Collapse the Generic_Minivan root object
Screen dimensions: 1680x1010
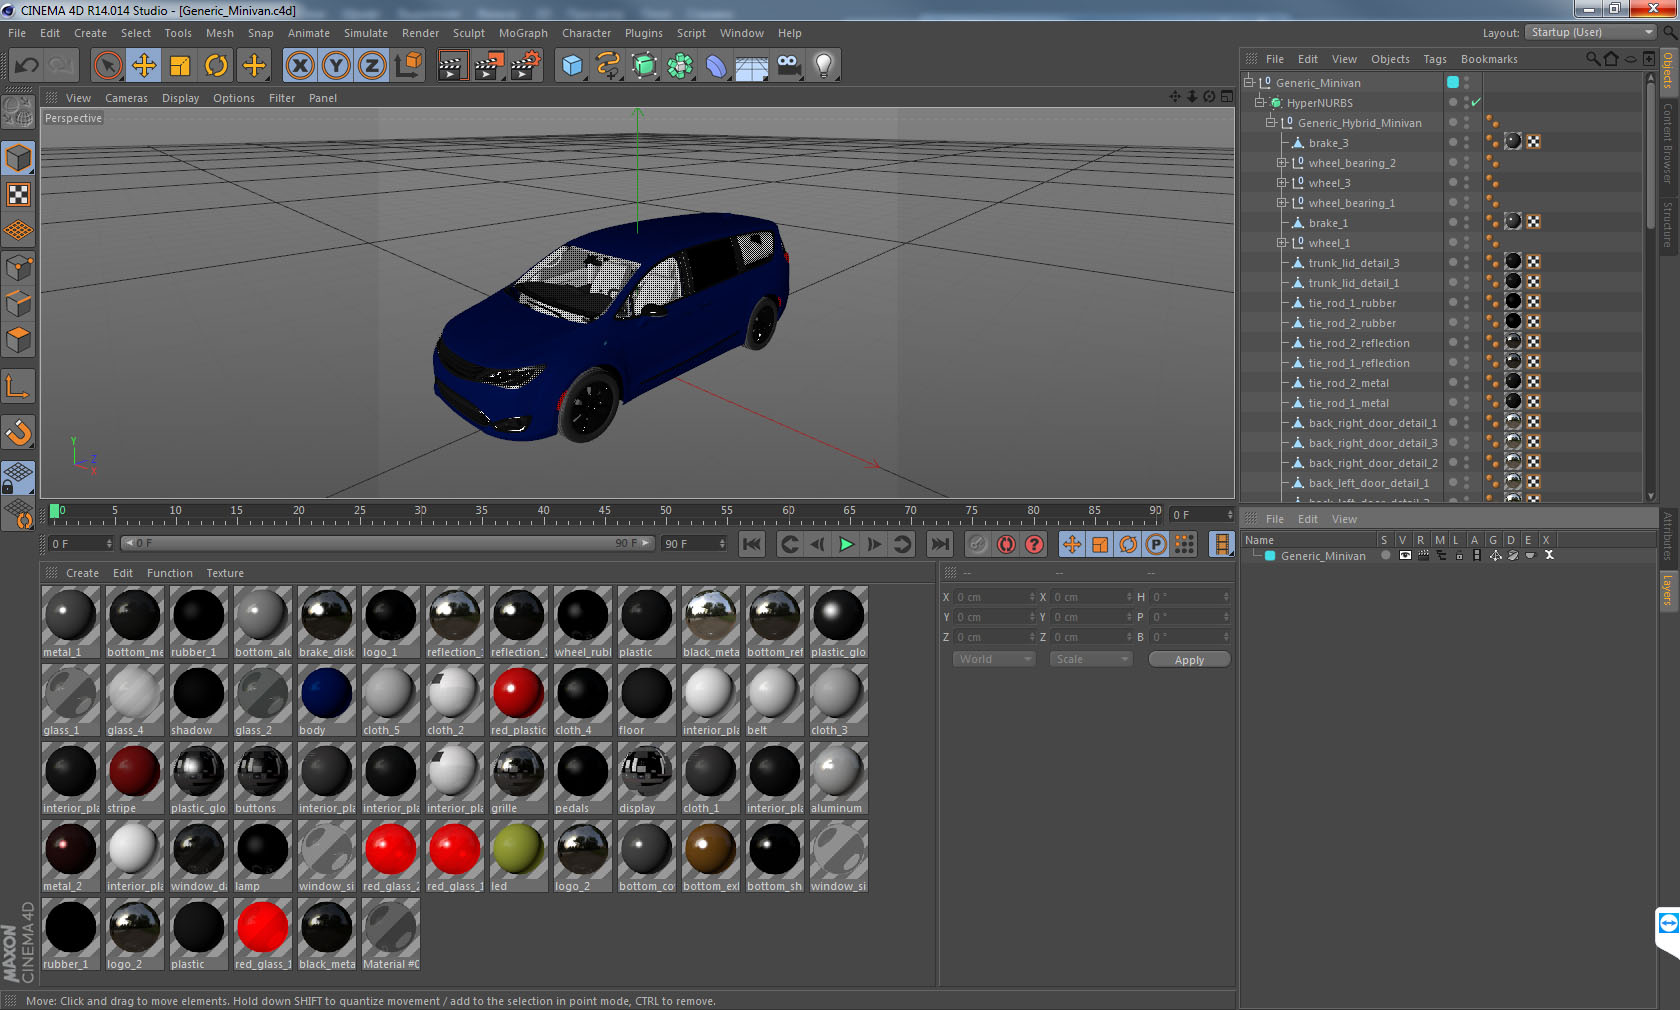[x=1249, y=83]
